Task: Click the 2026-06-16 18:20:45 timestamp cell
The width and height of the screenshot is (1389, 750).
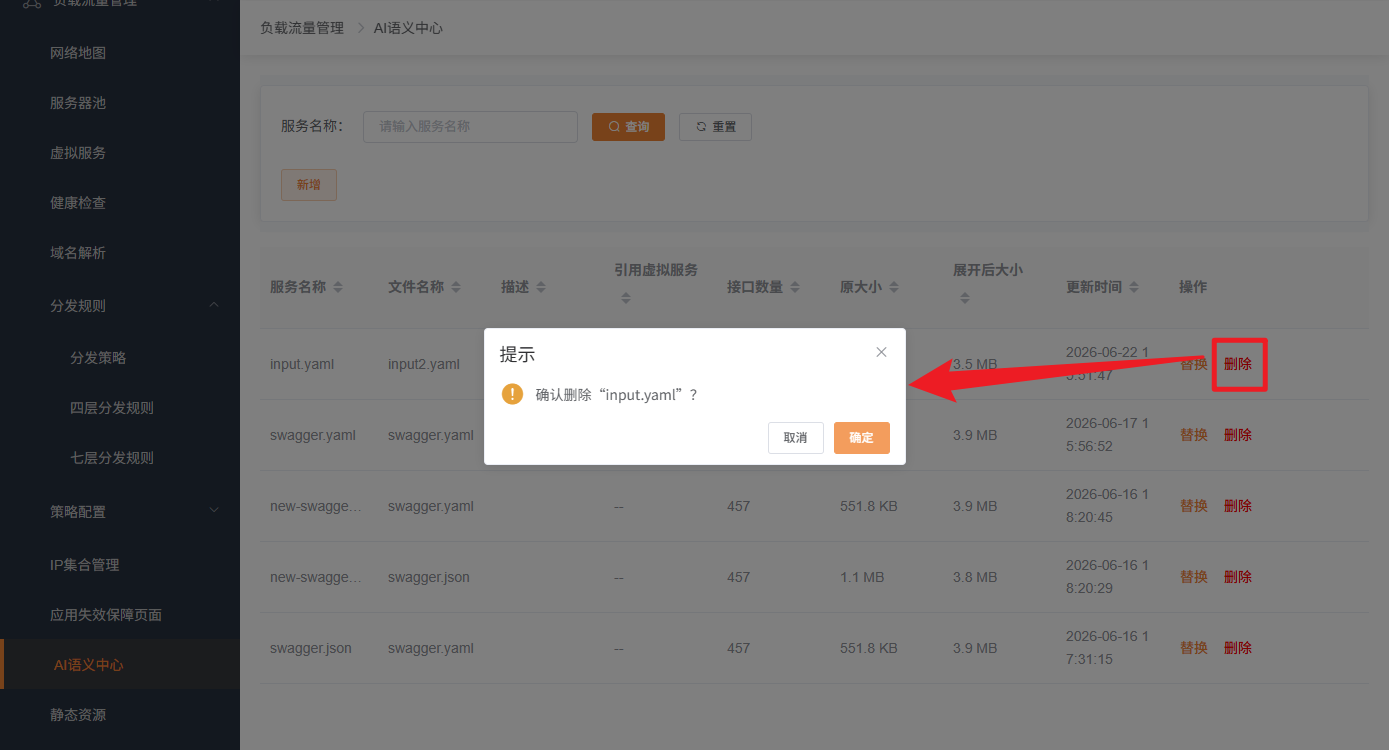Action: pos(1107,506)
